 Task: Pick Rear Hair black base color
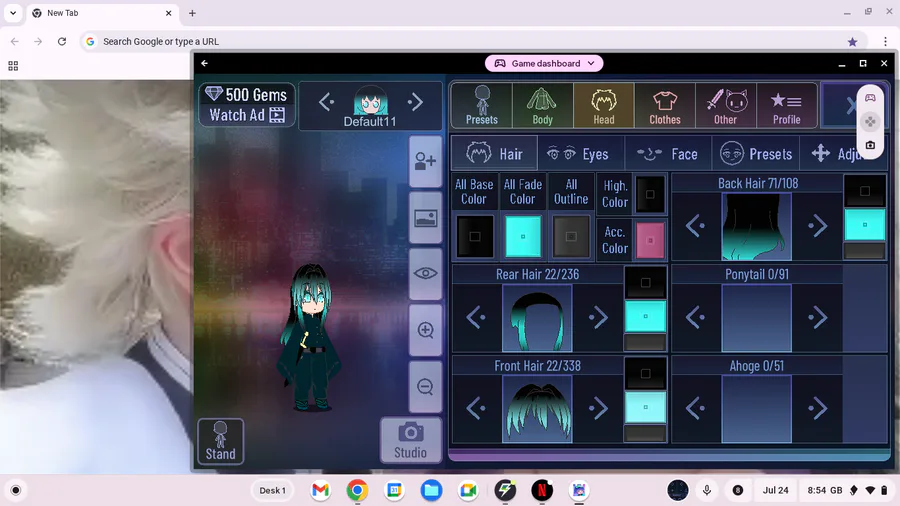(645, 282)
